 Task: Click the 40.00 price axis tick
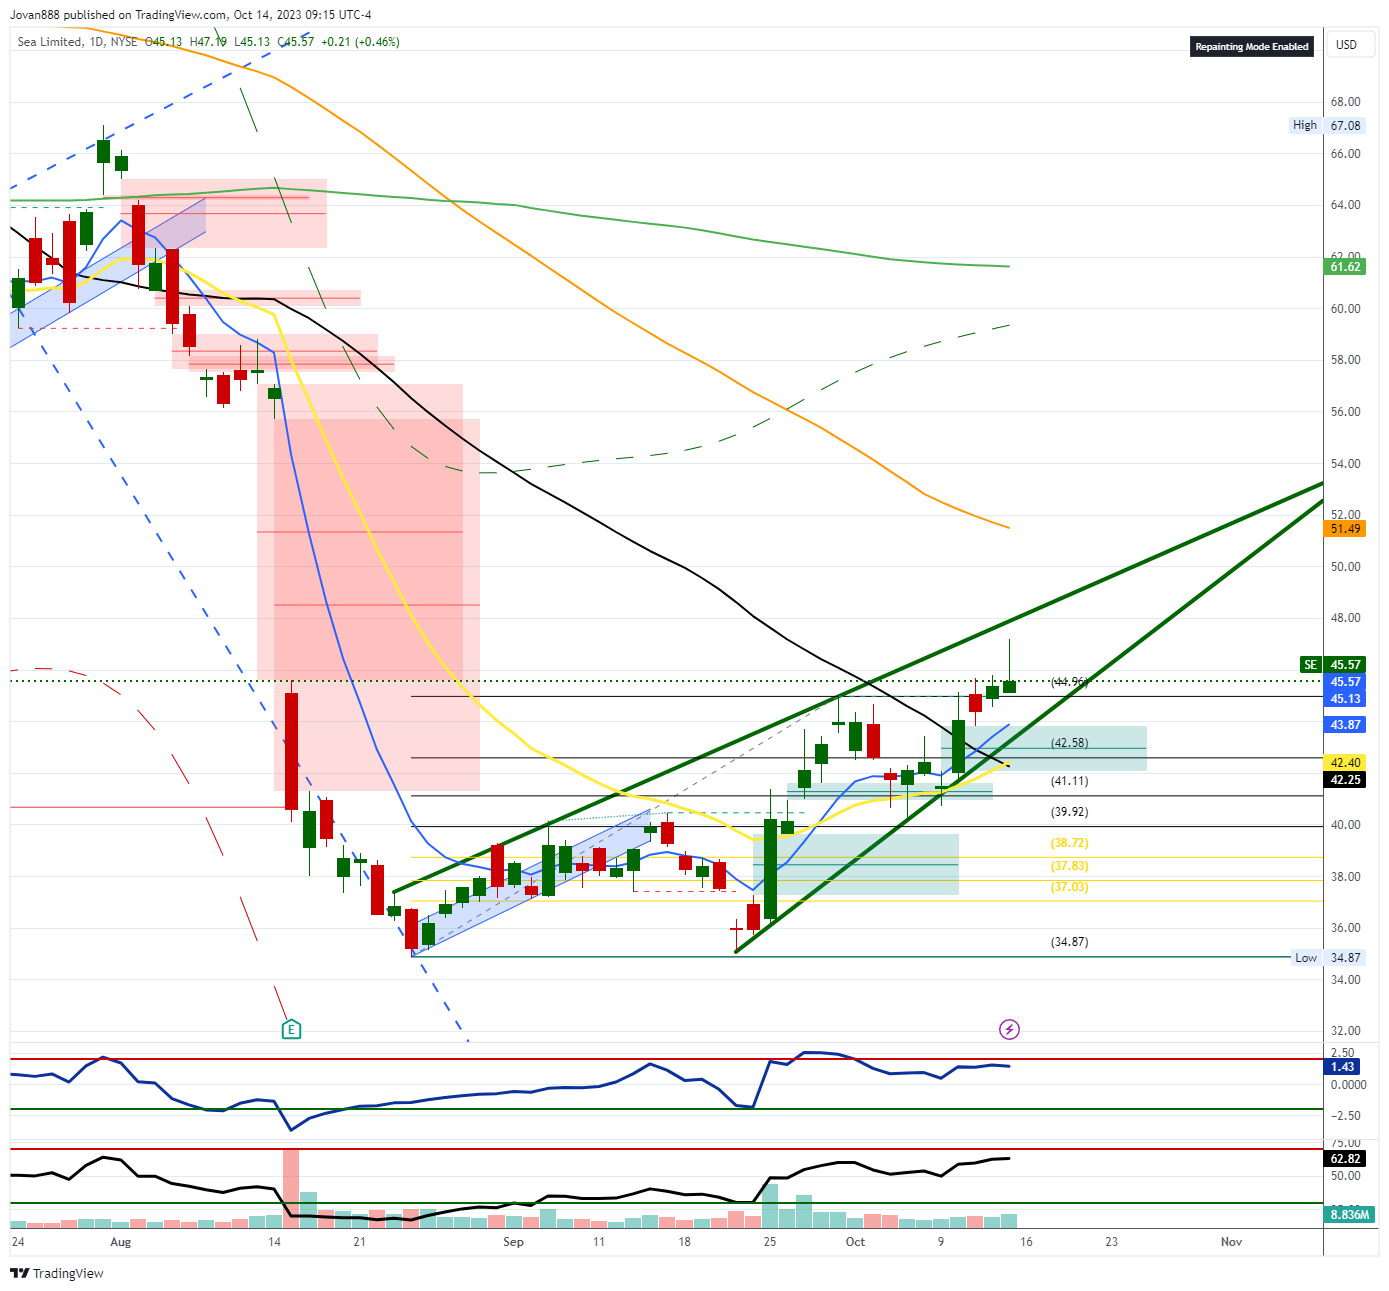1345,825
